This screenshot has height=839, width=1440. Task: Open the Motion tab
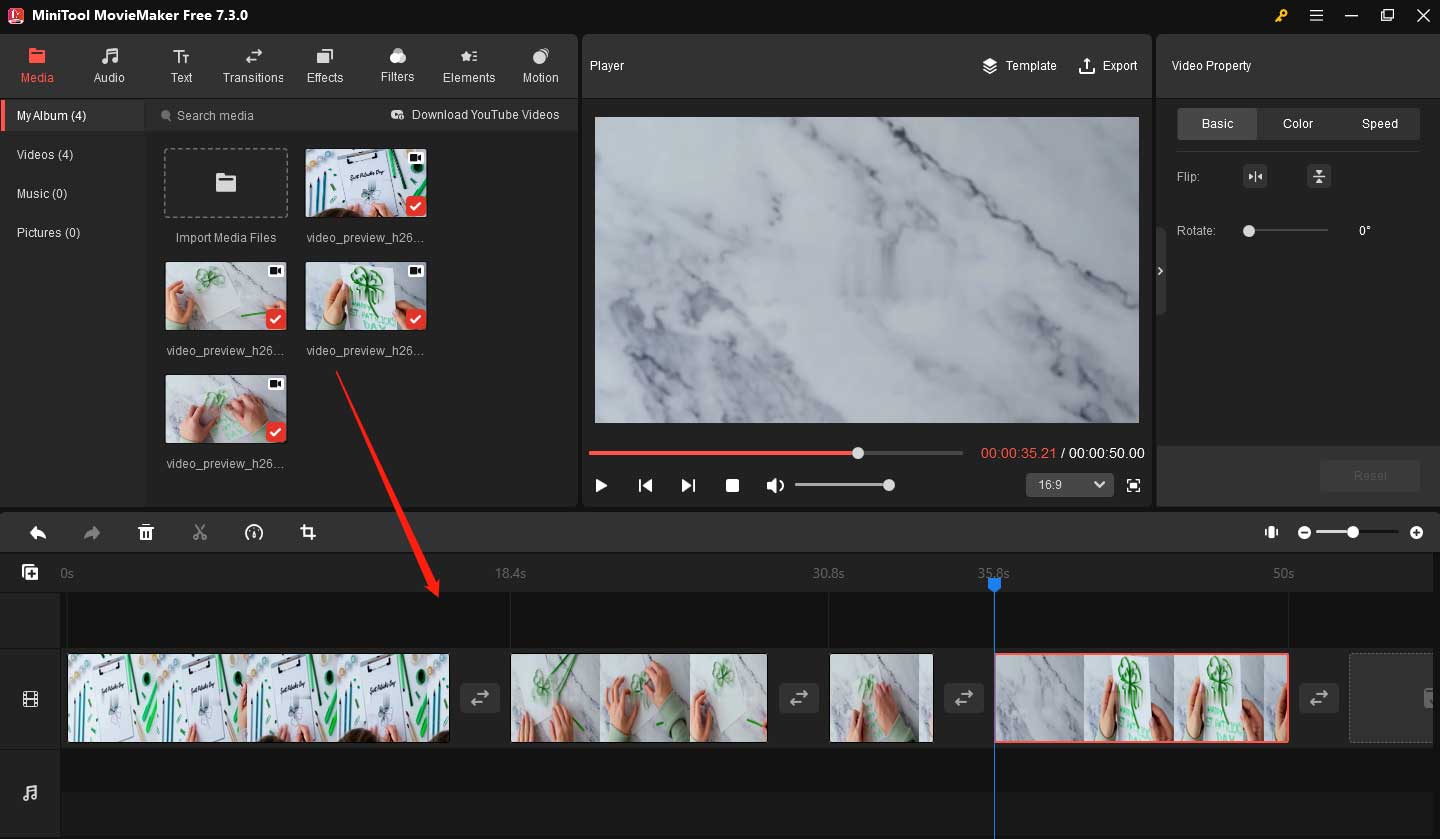point(541,65)
